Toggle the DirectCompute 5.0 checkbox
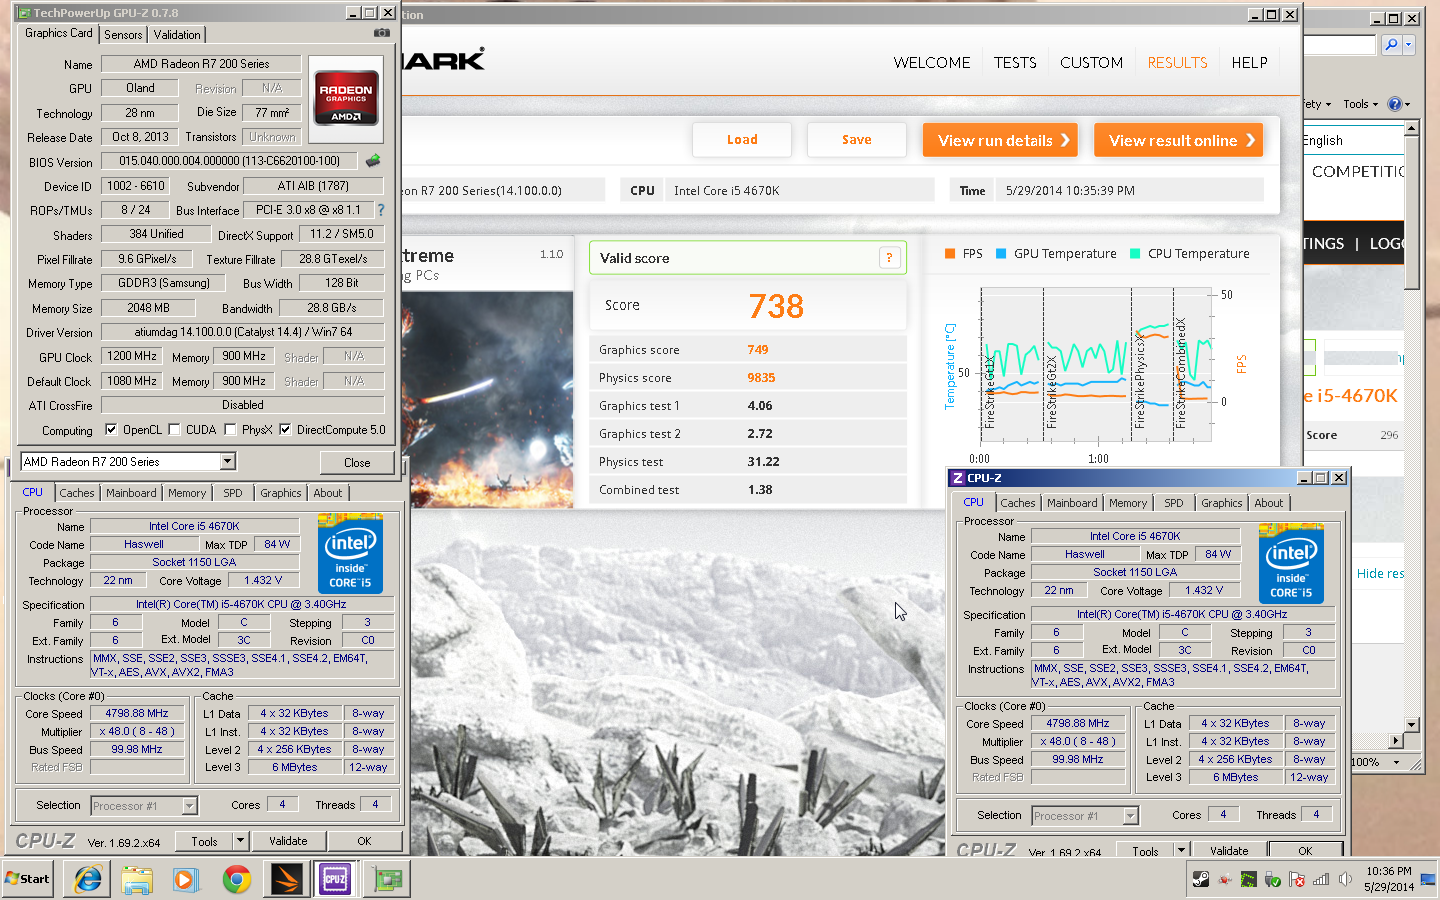This screenshot has width=1440, height=900. 285,430
